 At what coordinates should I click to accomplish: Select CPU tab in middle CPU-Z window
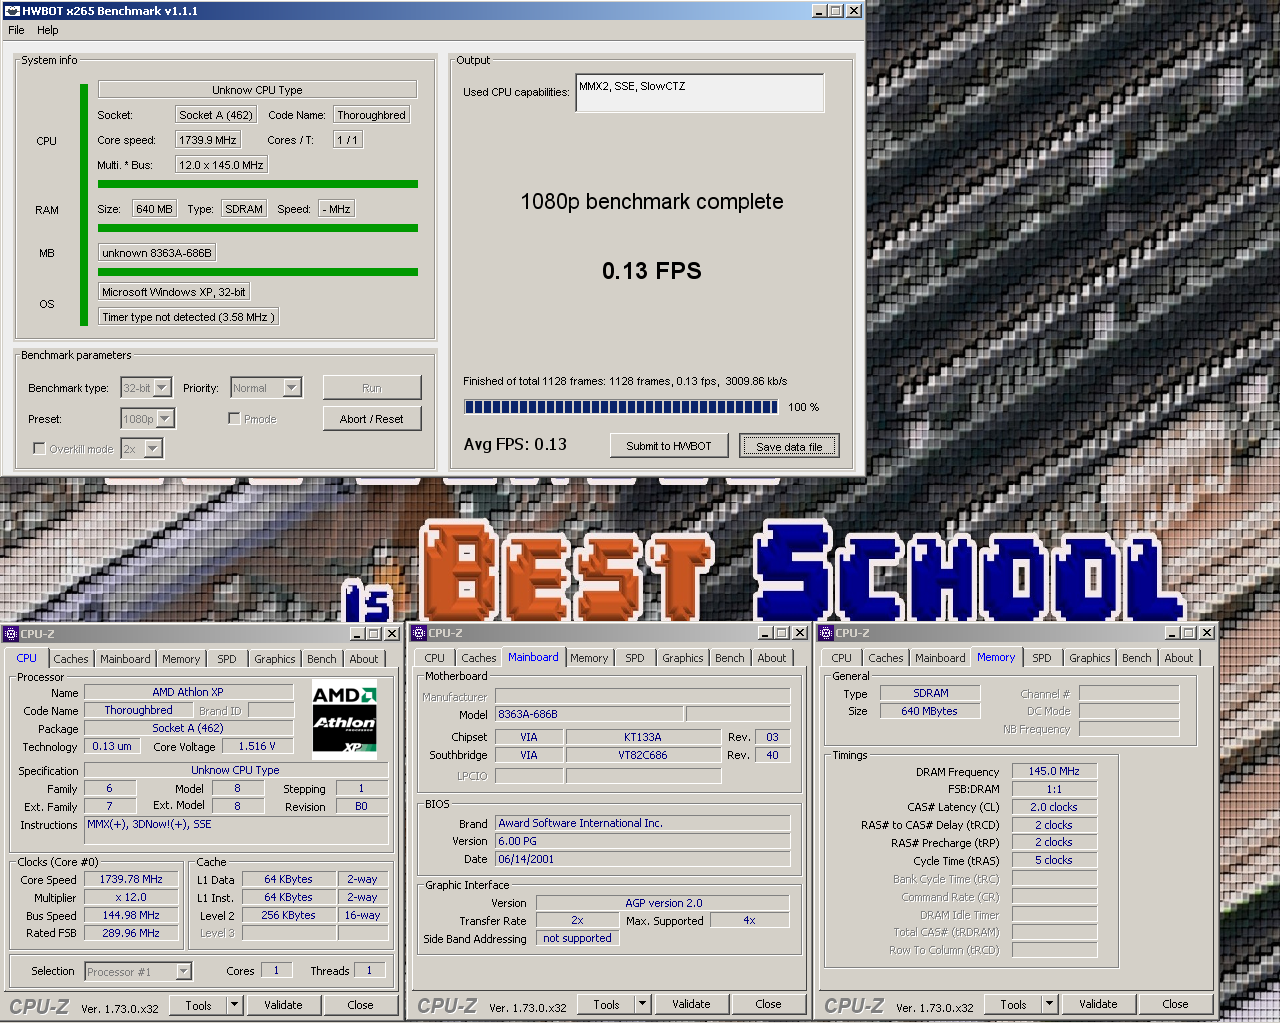(x=434, y=658)
